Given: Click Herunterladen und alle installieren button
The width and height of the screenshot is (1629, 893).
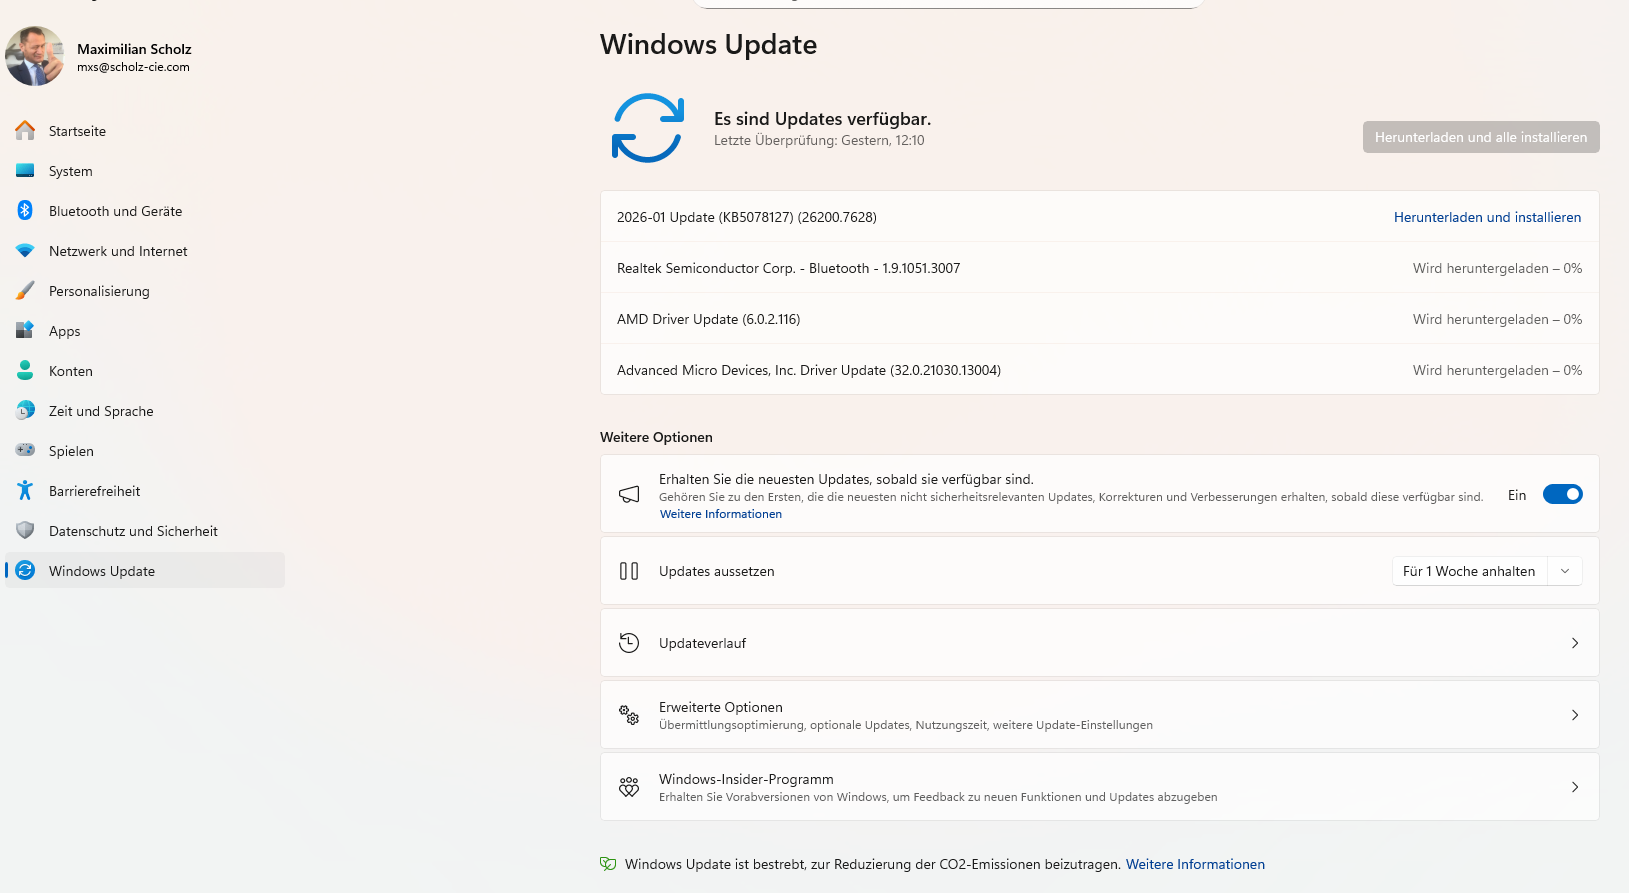Looking at the screenshot, I should 1481,137.
